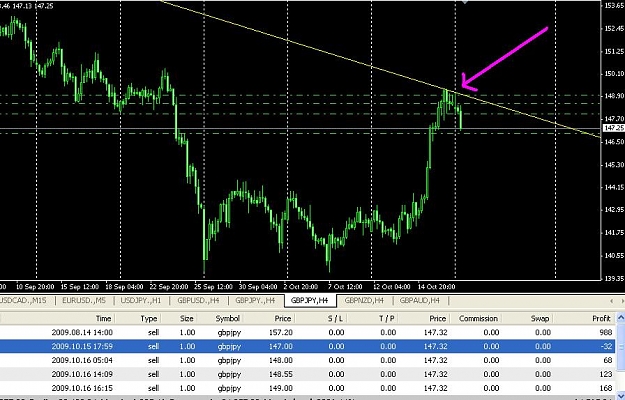Viewport: 625px width, 400px height.
Task: Click the 148.00 open price cell
Action: (x=282, y=360)
